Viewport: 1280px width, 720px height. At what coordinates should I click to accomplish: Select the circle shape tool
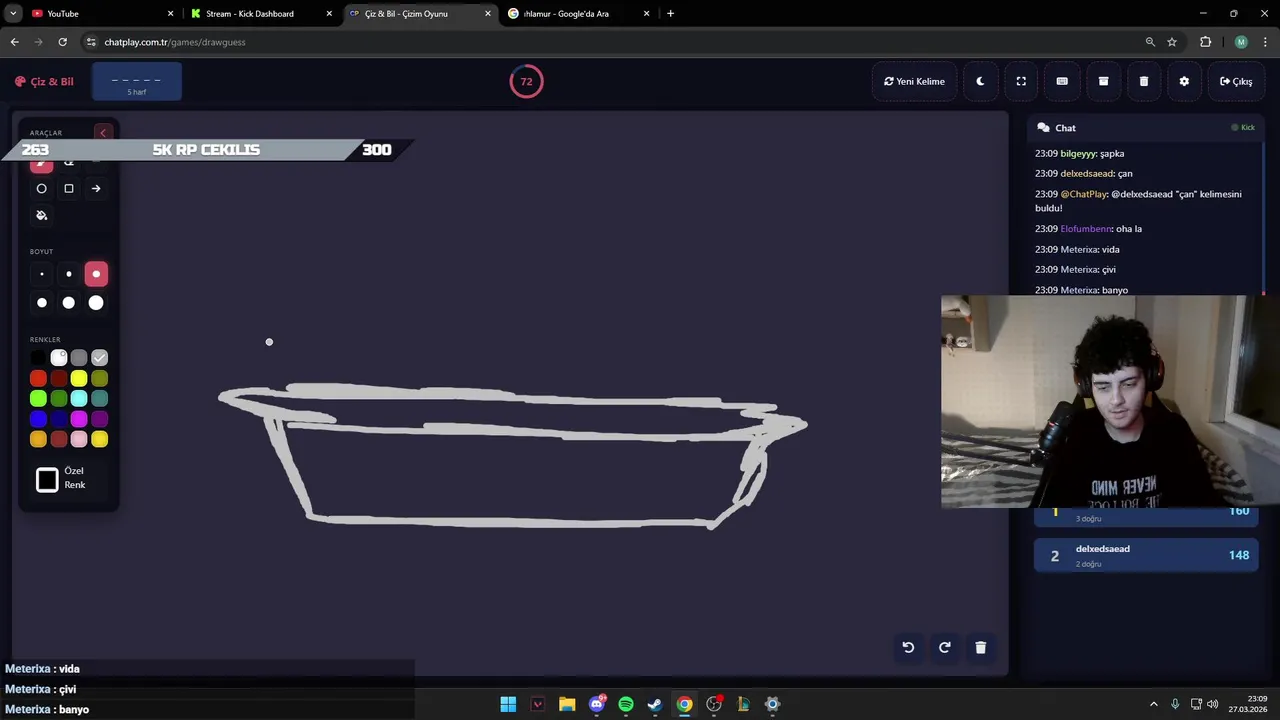click(x=41, y=188)
